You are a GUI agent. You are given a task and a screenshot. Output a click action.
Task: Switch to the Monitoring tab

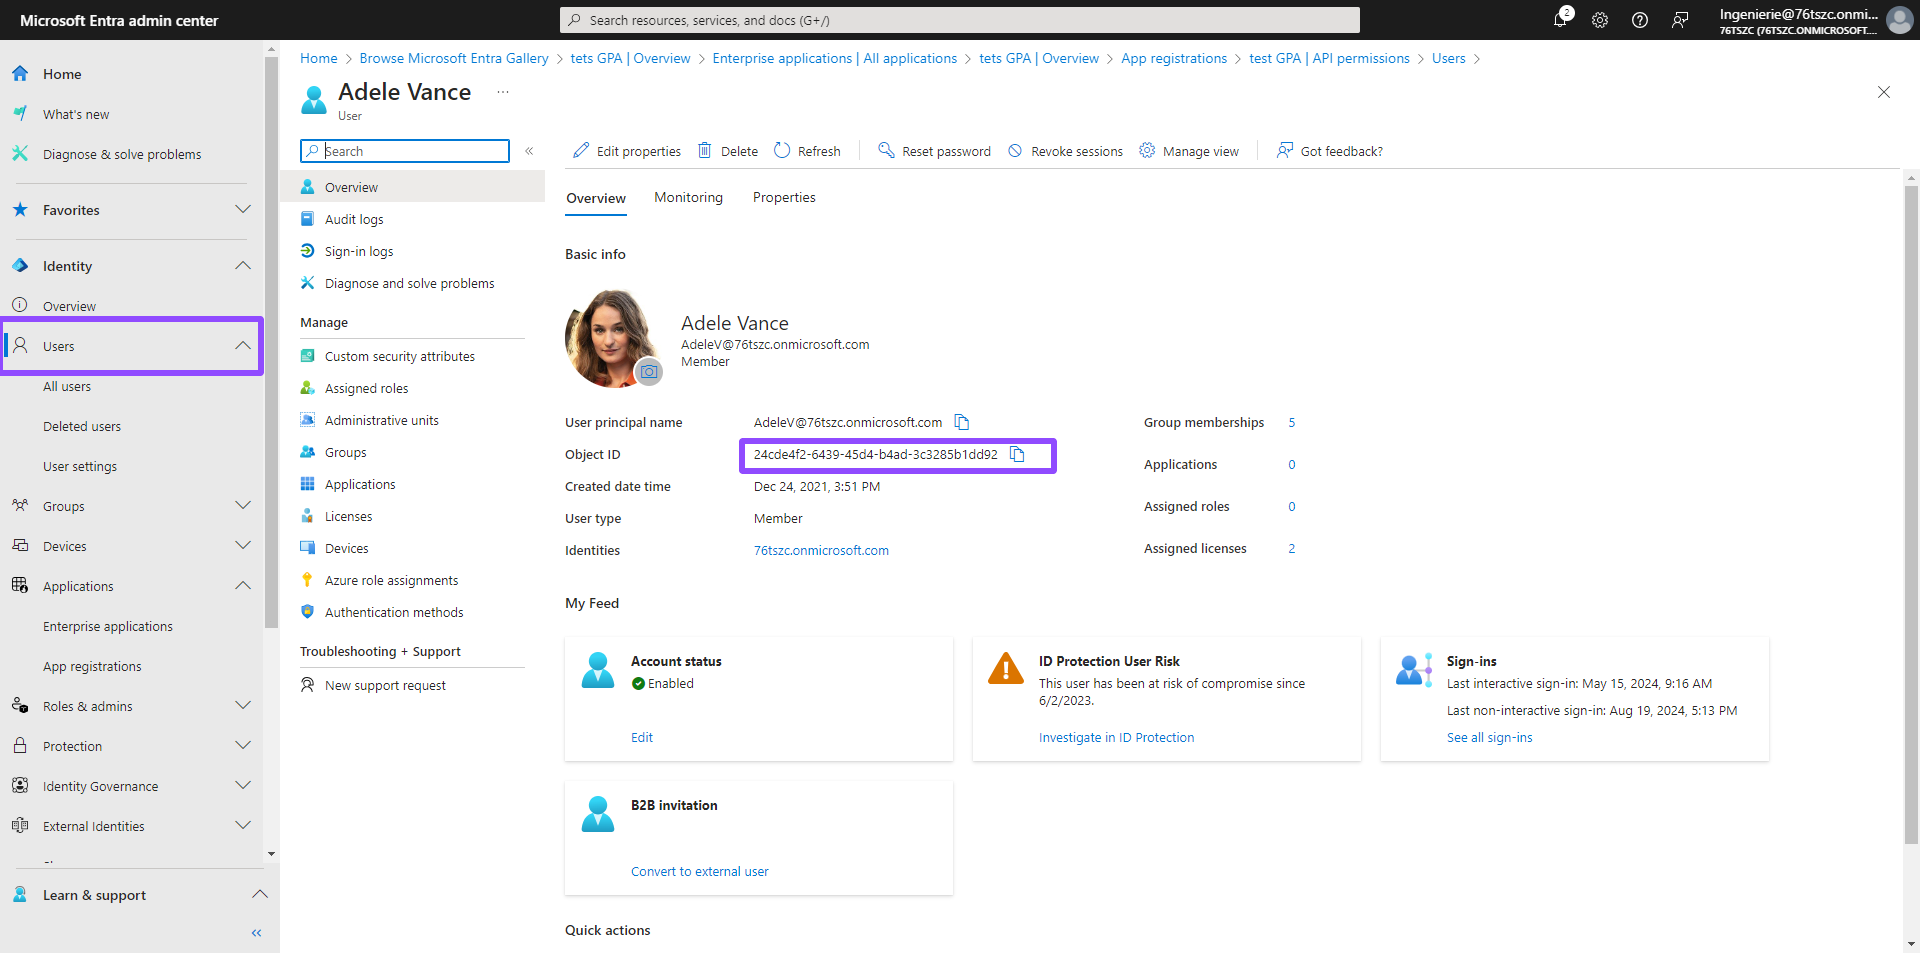688,197
